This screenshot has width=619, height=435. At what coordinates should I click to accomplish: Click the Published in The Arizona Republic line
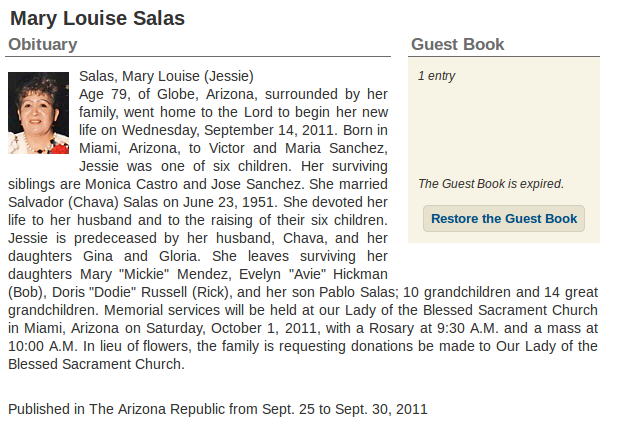(218, 409)
